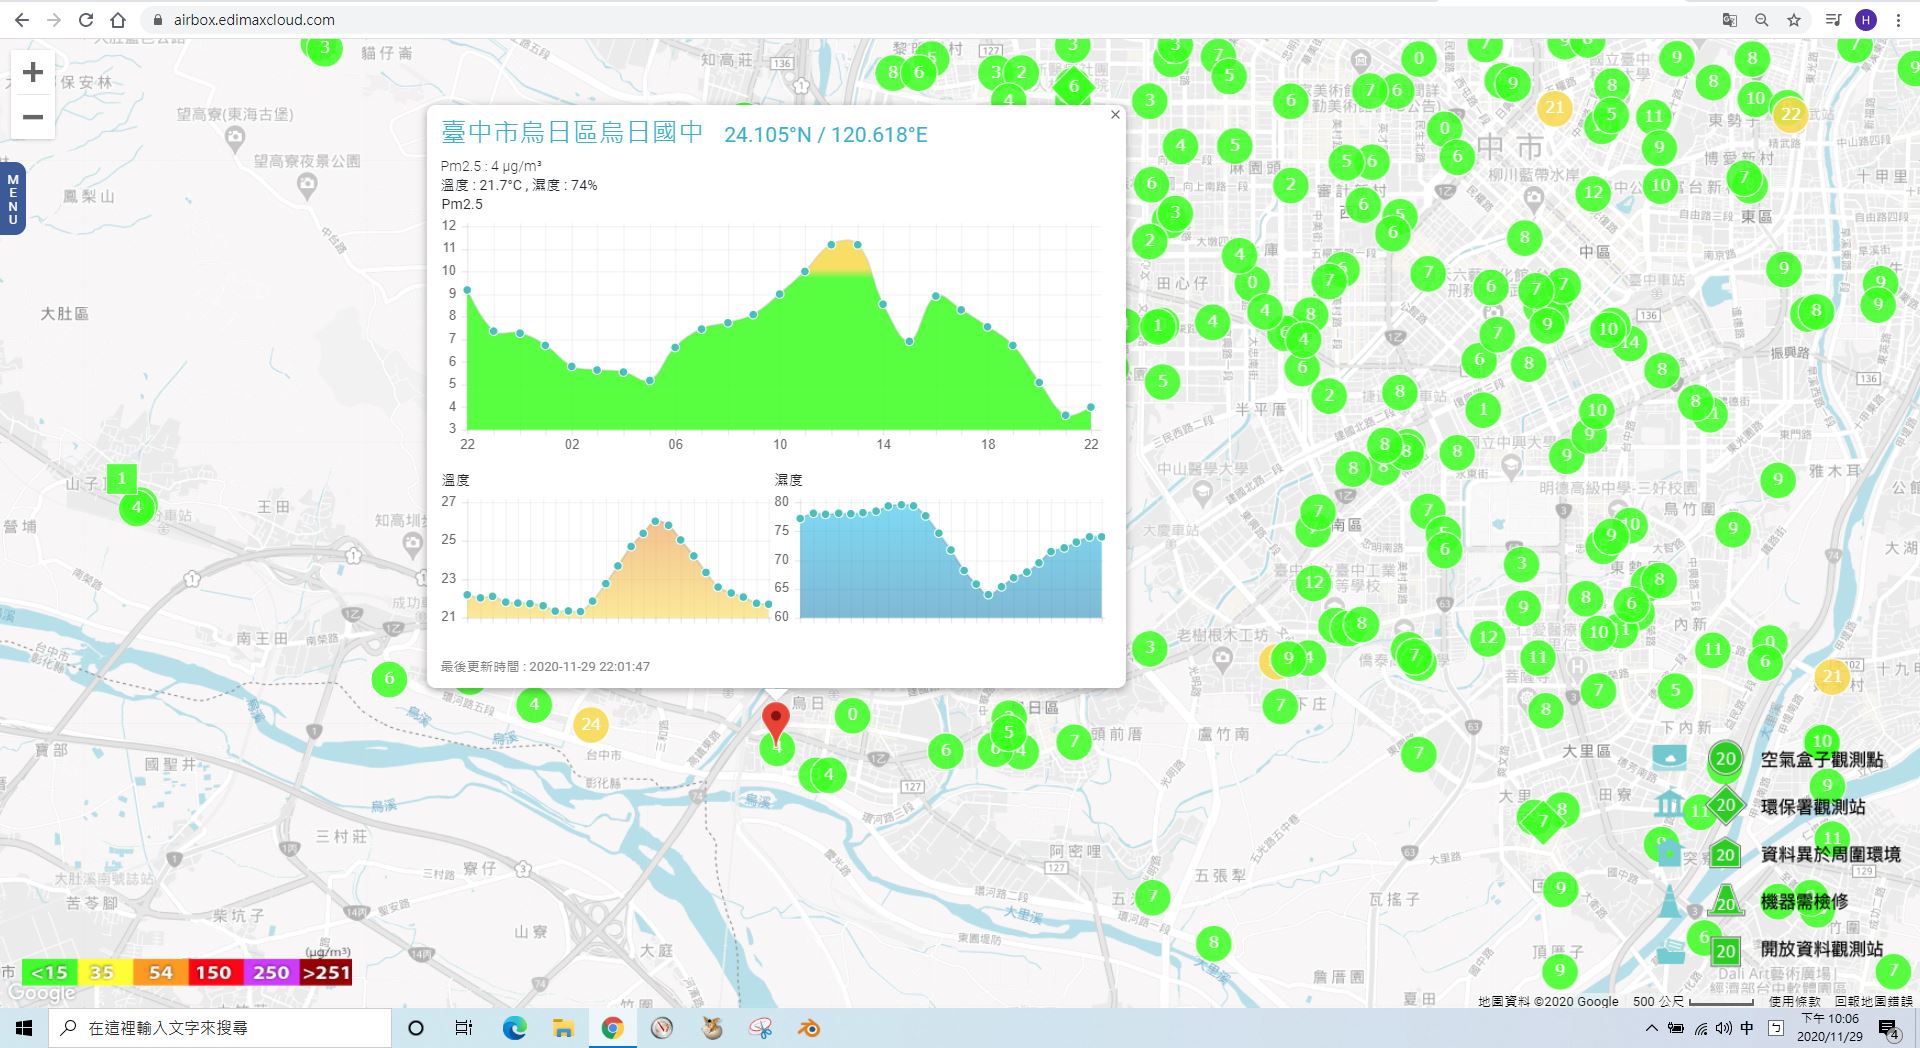Click the house-shaped legend icon
The width and height of the screenshot is (1920, 1048).
pos(1668,853)
